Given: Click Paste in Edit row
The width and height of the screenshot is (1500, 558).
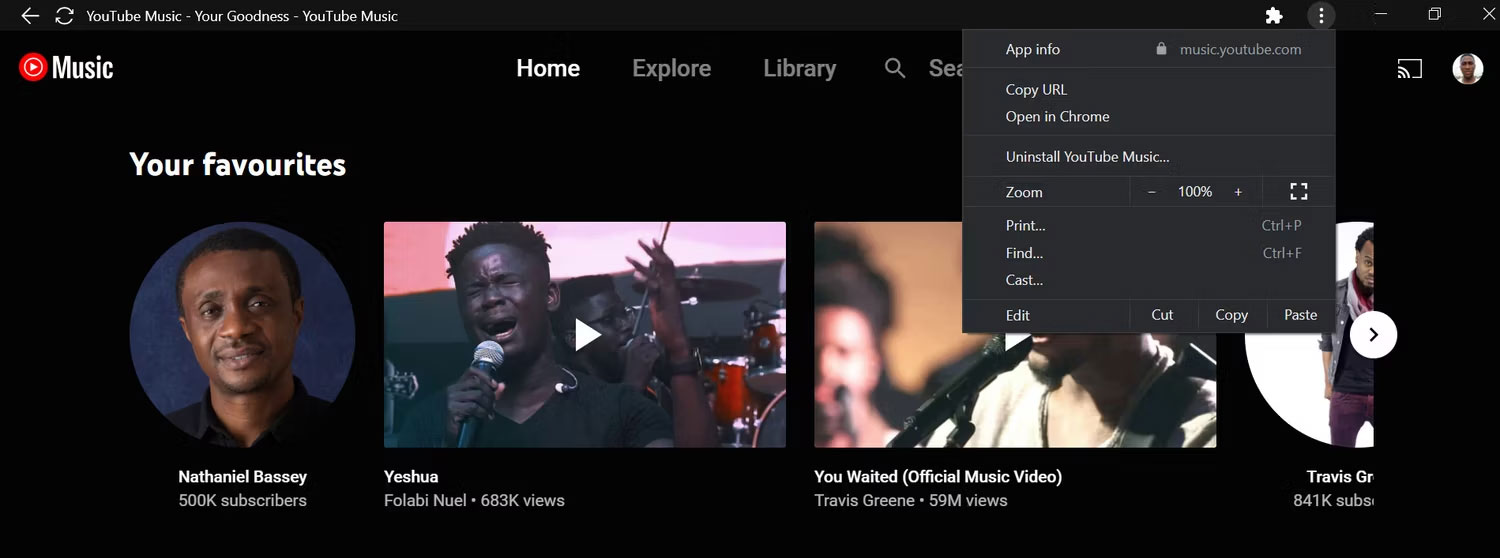Looking at the screenshot, I should tap(1300, 314).
